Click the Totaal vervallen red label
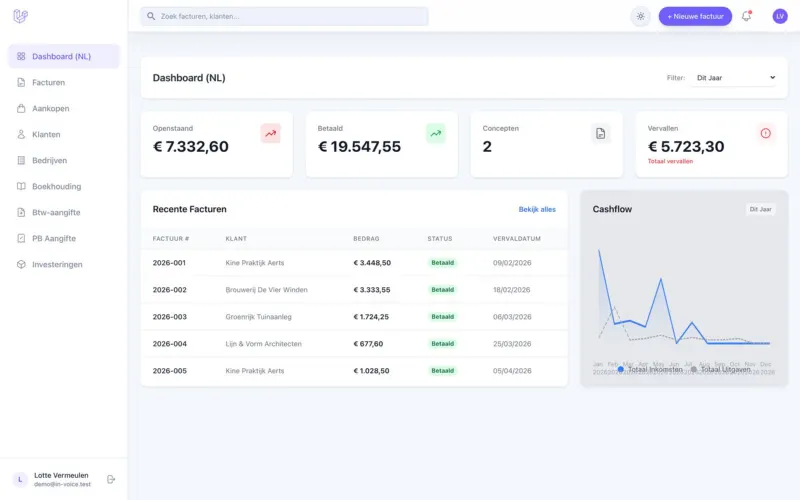Viewport: 800px width, 500px height. coord(670,161)
